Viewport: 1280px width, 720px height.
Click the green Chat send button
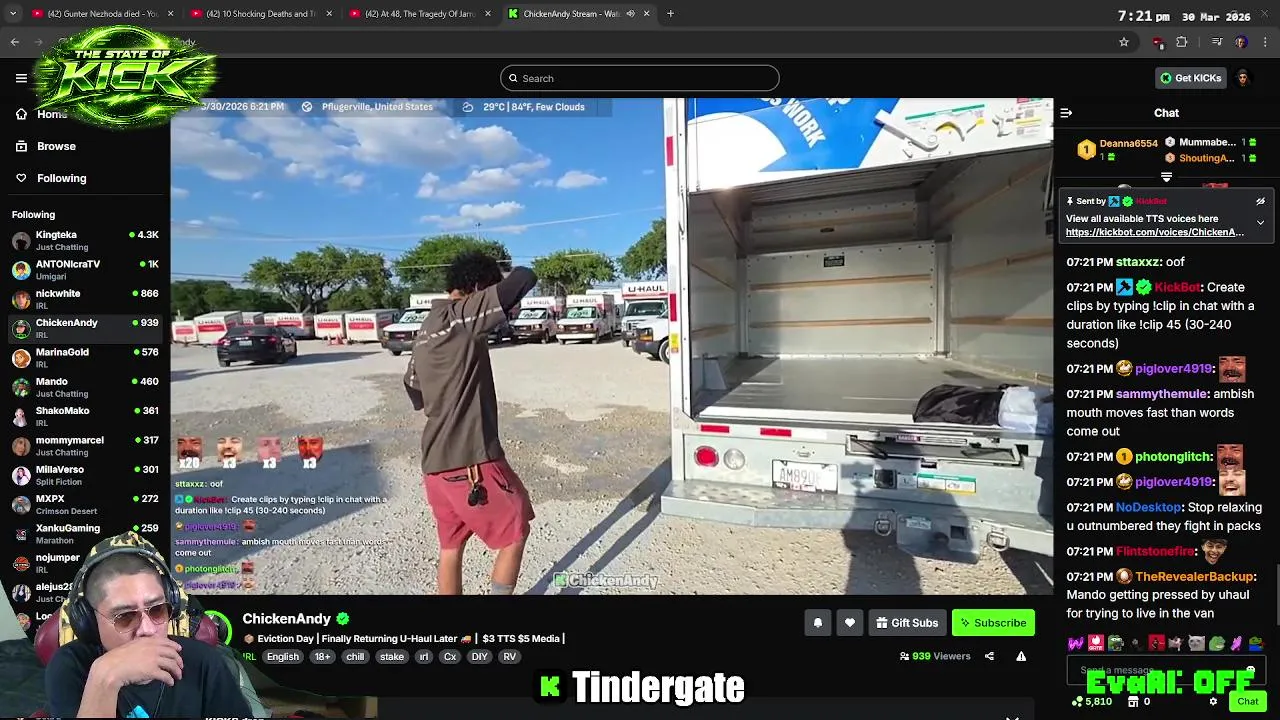1247,702
